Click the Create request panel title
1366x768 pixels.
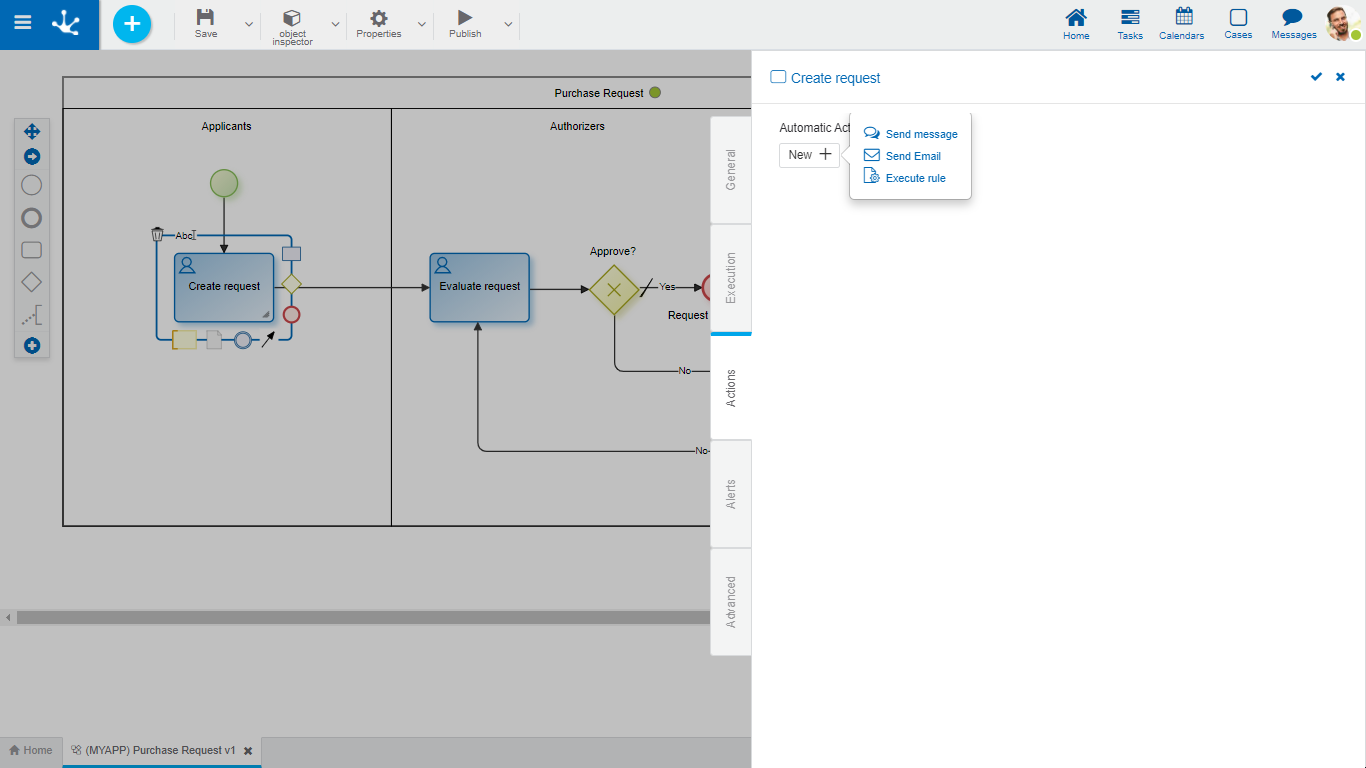pyautogui.click(x=835, y=78)
